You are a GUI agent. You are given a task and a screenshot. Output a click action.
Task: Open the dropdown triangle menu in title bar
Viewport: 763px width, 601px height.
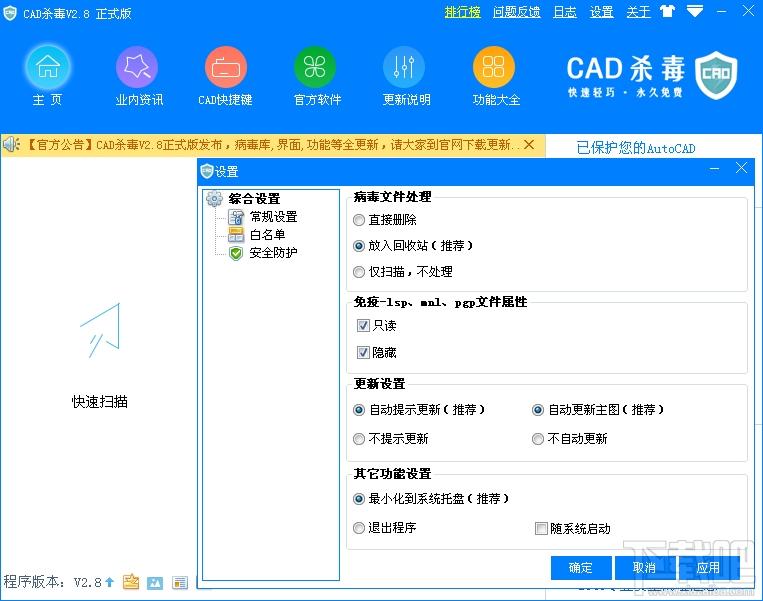tap(695, 11)
